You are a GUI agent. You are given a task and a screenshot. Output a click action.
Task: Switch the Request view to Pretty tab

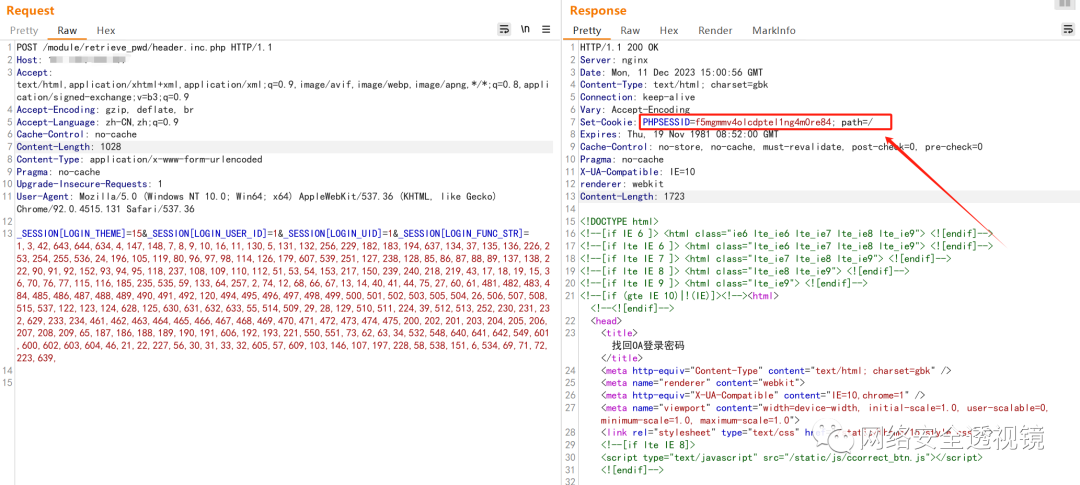(x=24, y=31)
